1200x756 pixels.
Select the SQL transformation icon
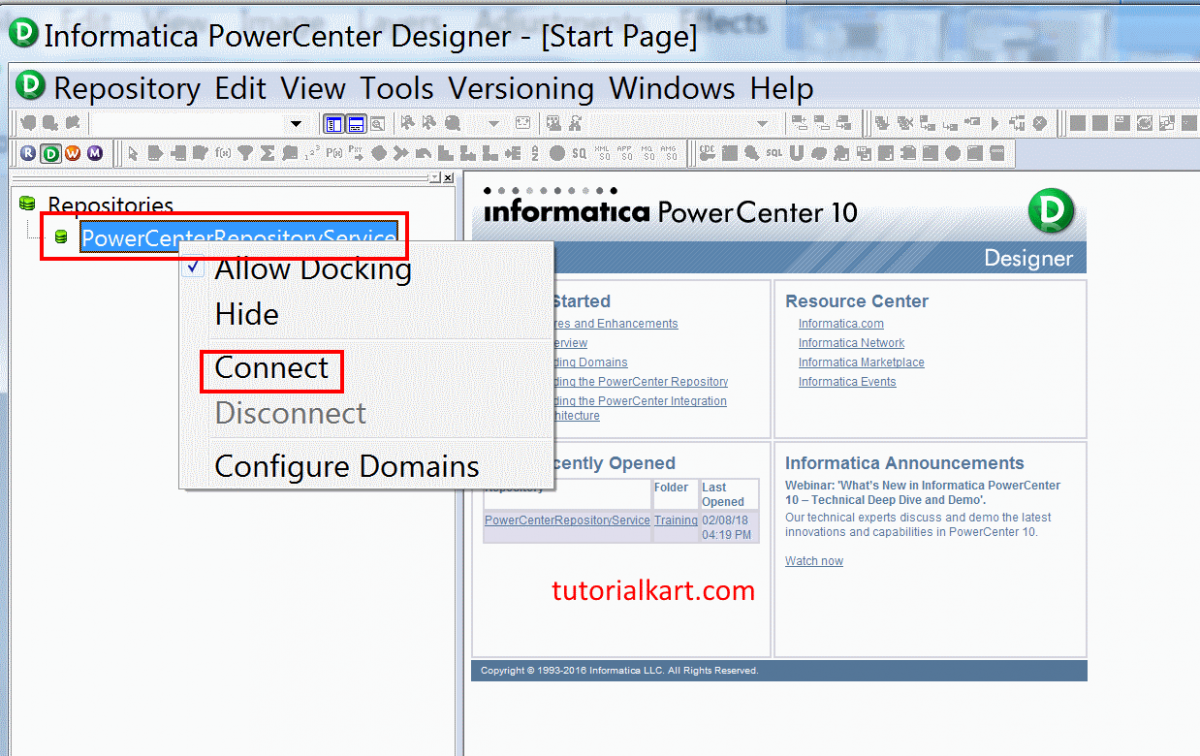coord(773,153)
